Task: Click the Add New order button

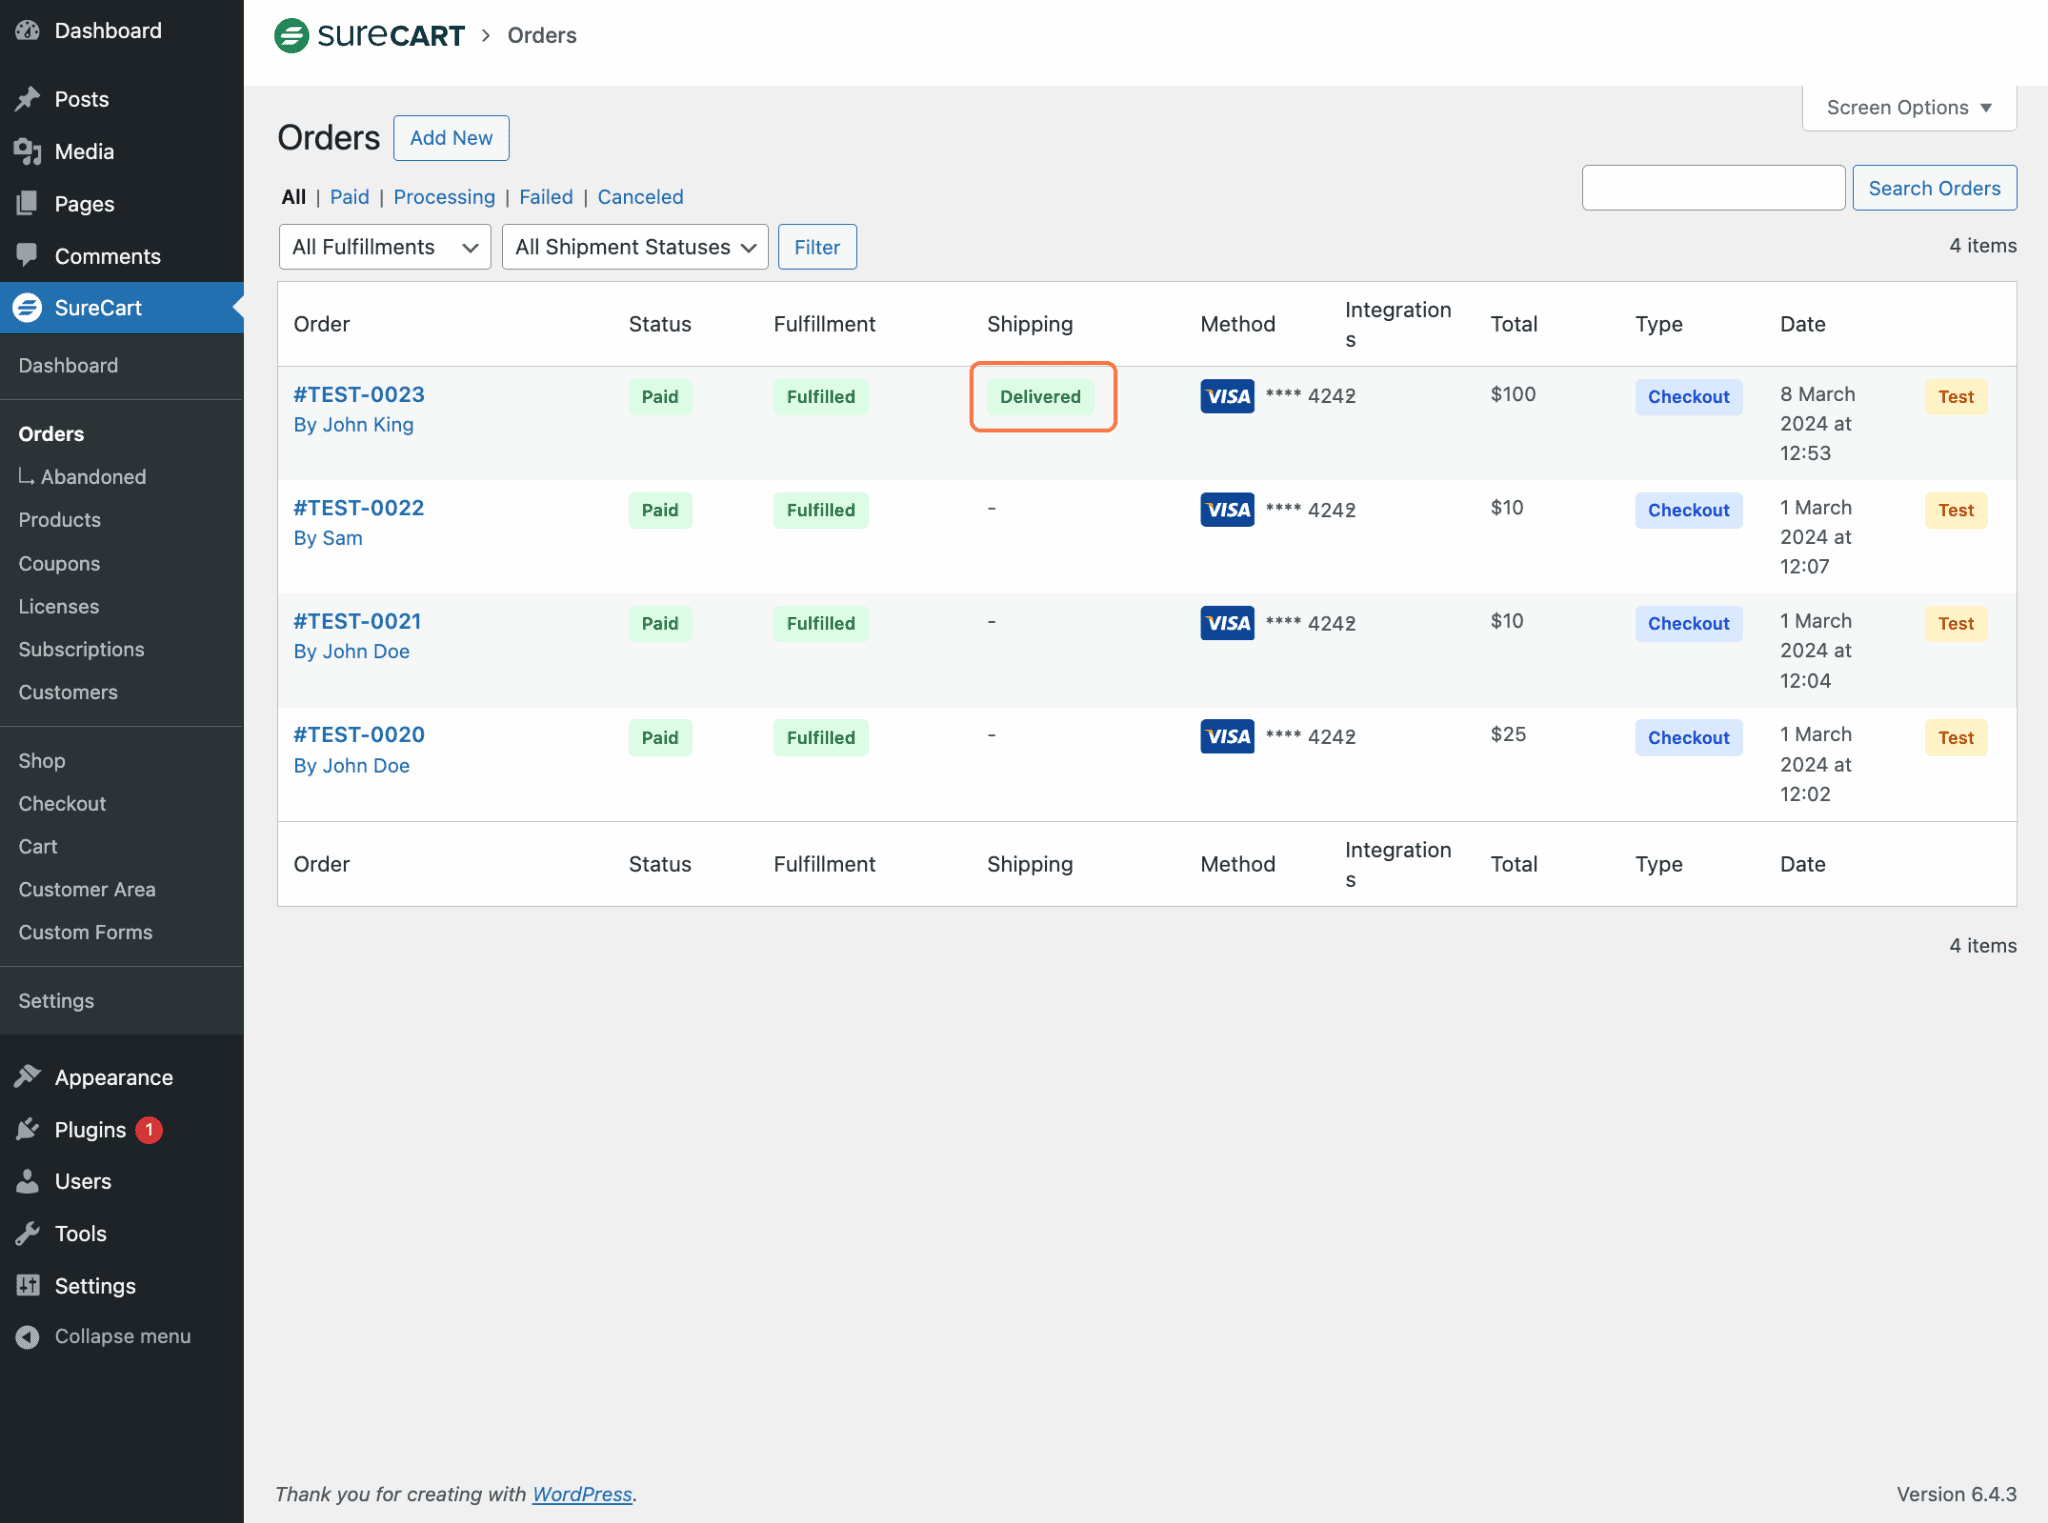Action: click(451, 138)
